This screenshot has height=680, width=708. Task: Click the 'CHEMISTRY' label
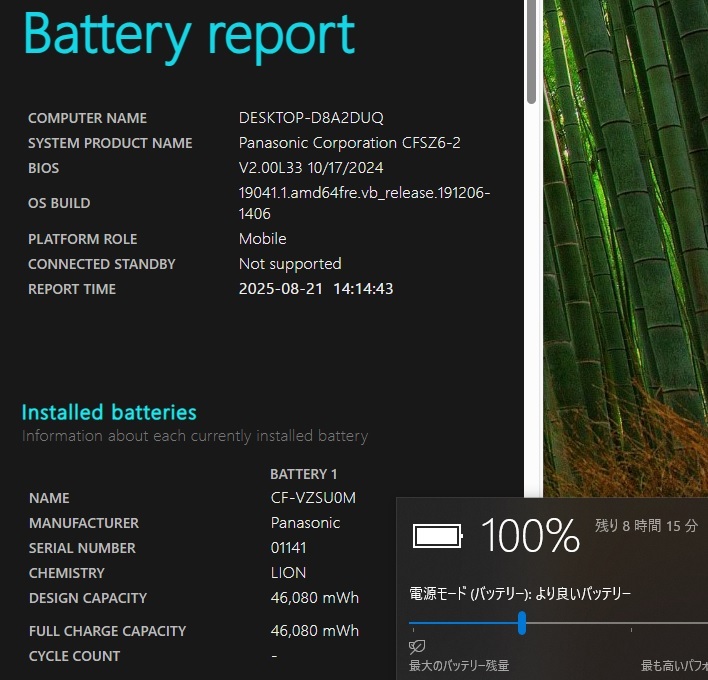click(x=67, y=573)
